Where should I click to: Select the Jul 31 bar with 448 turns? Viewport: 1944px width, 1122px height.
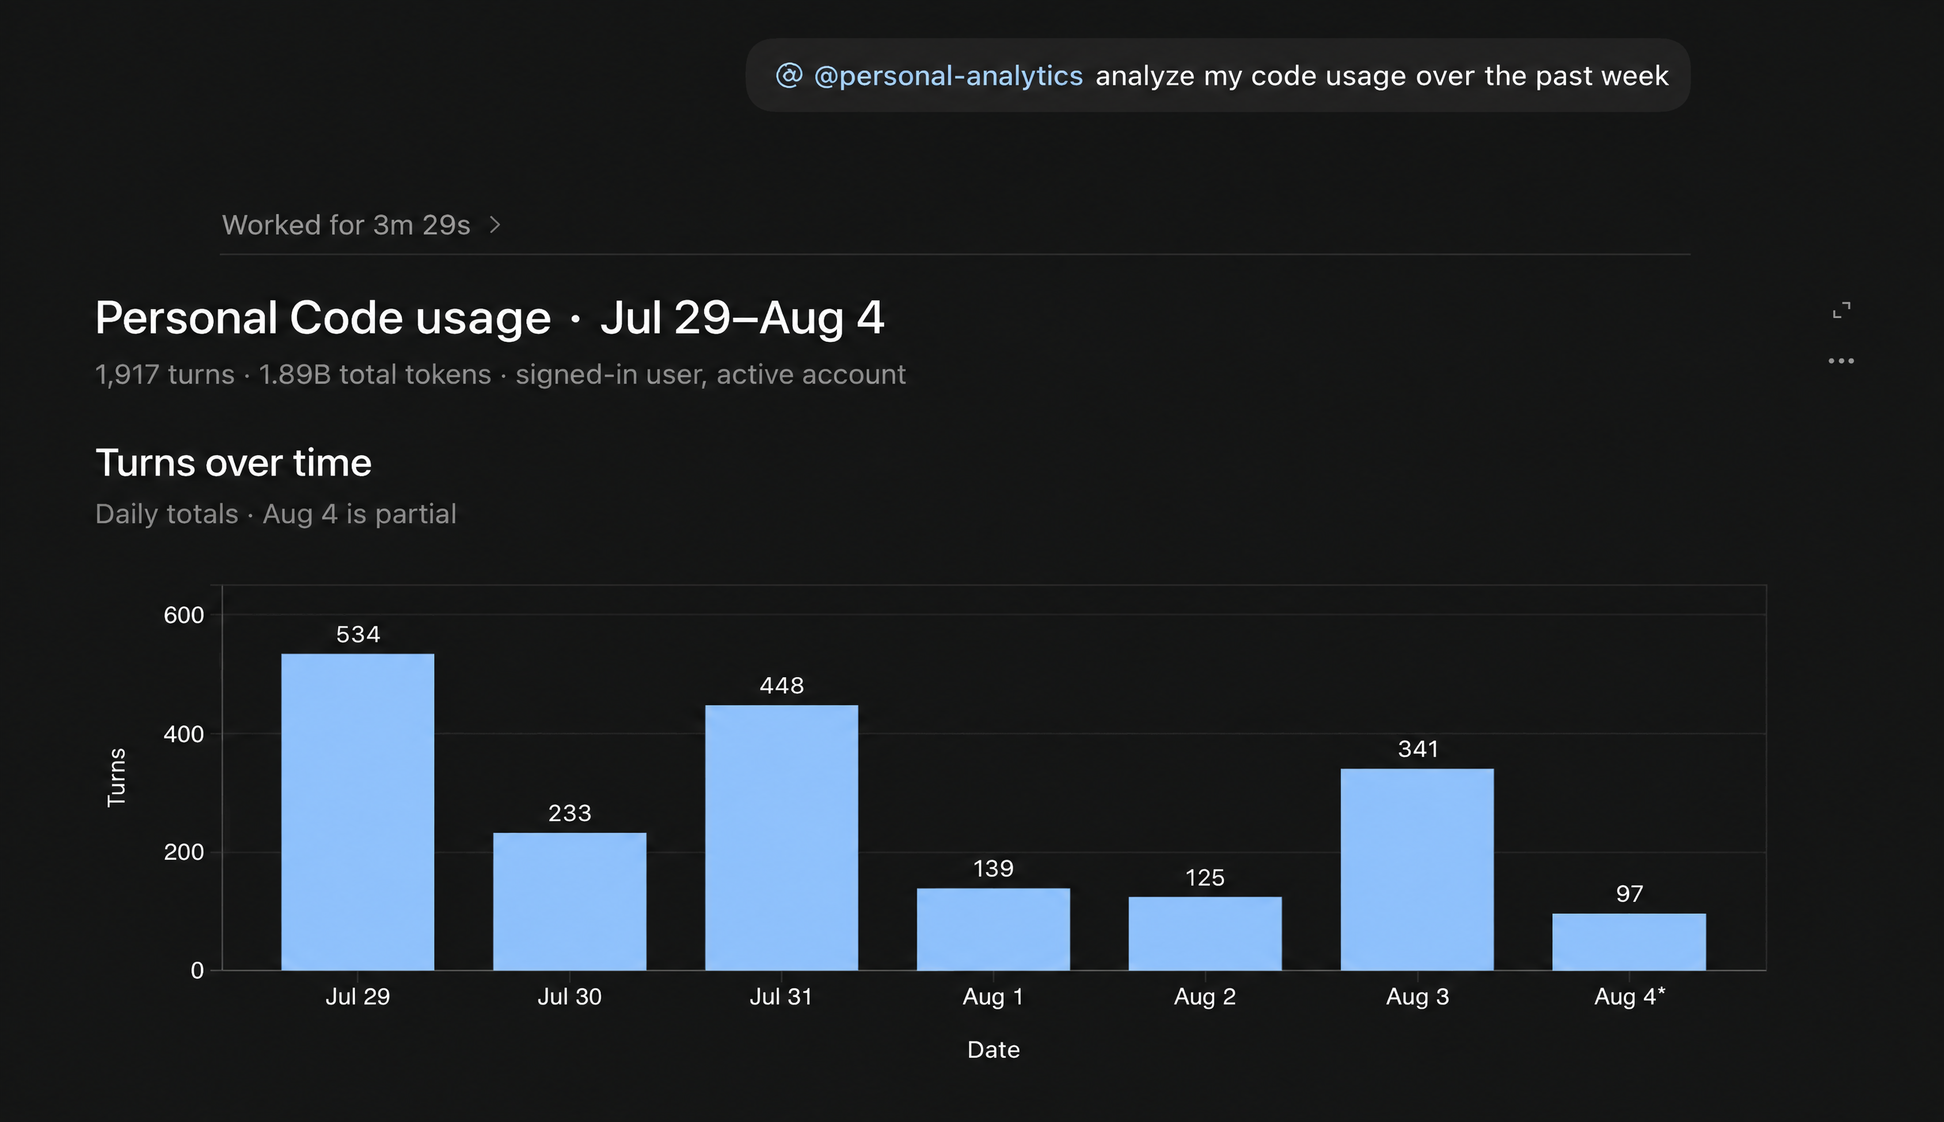click(782, 838)
